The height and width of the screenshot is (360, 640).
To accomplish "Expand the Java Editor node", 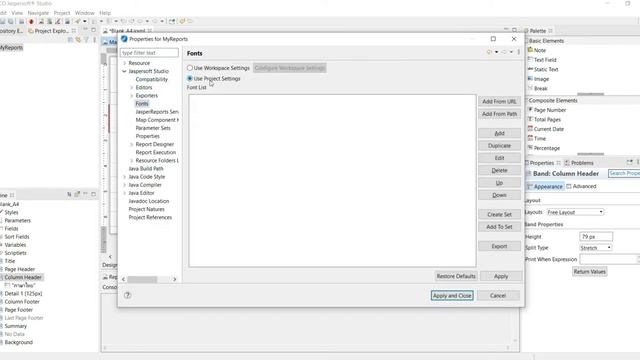I will [x=124, y=193].
